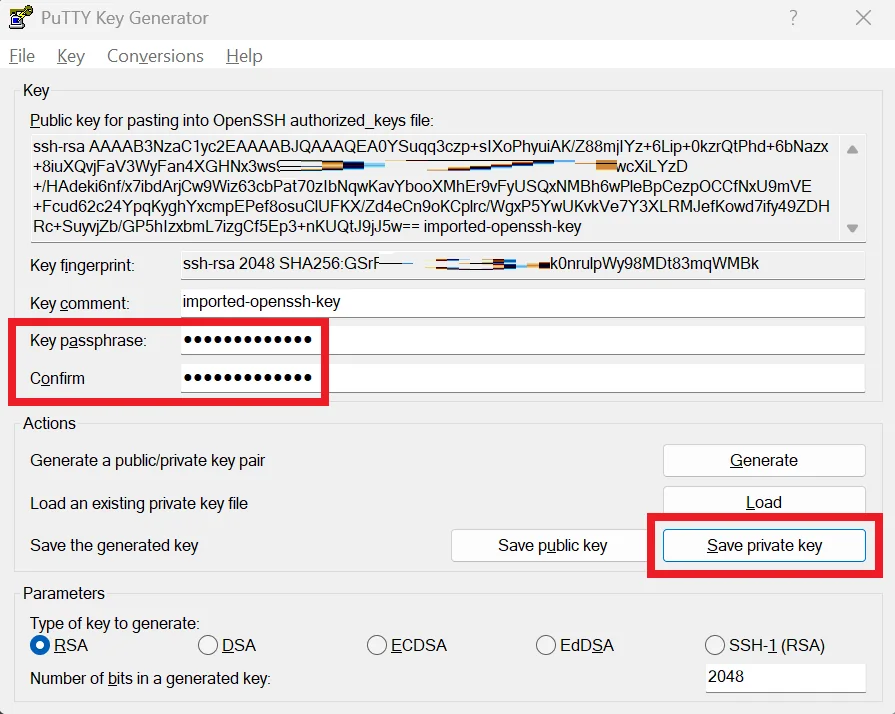Click the Confirm passphrase field
This screenshot has width=895, height=714.
(522, 377)
